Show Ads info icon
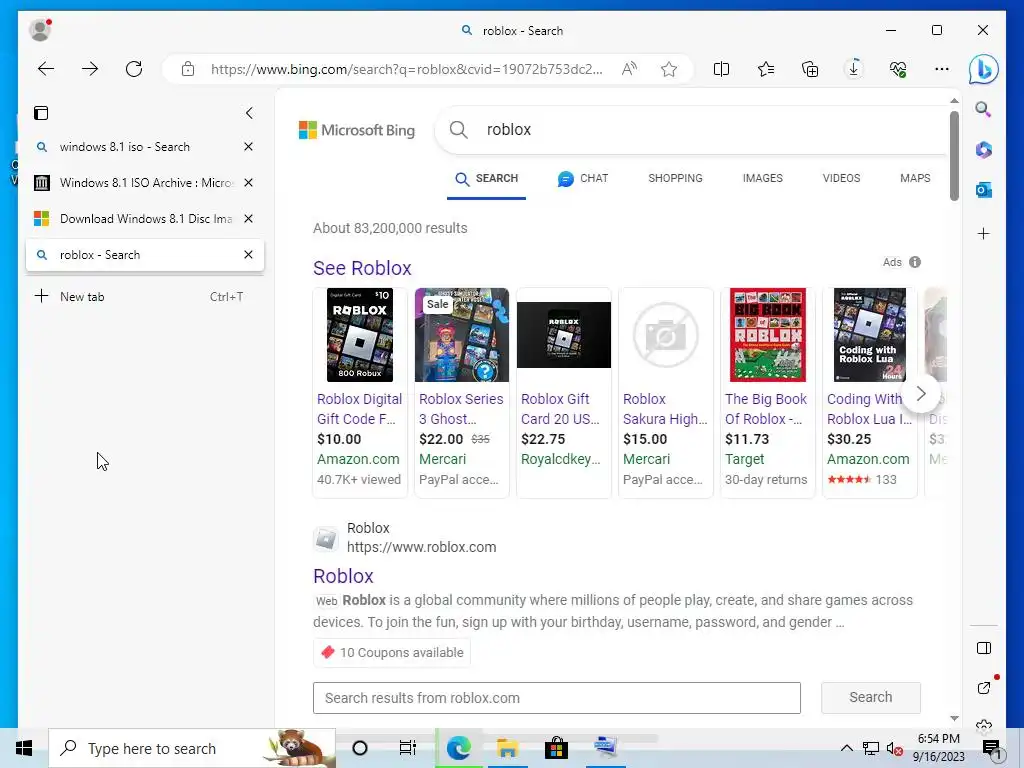This screenshot has width=1024, height=768. [915, 262]
